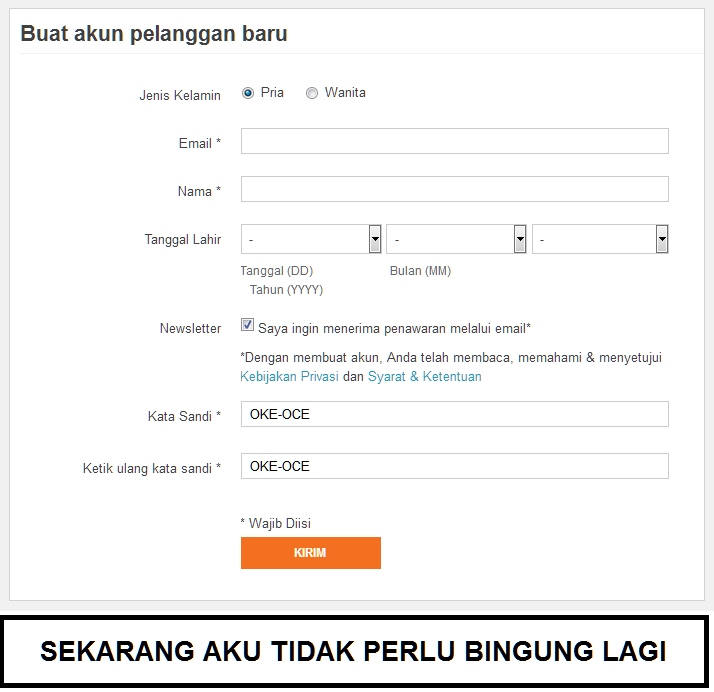
Task: Click into the Nama input field
Action: click(x=454, y=189)
